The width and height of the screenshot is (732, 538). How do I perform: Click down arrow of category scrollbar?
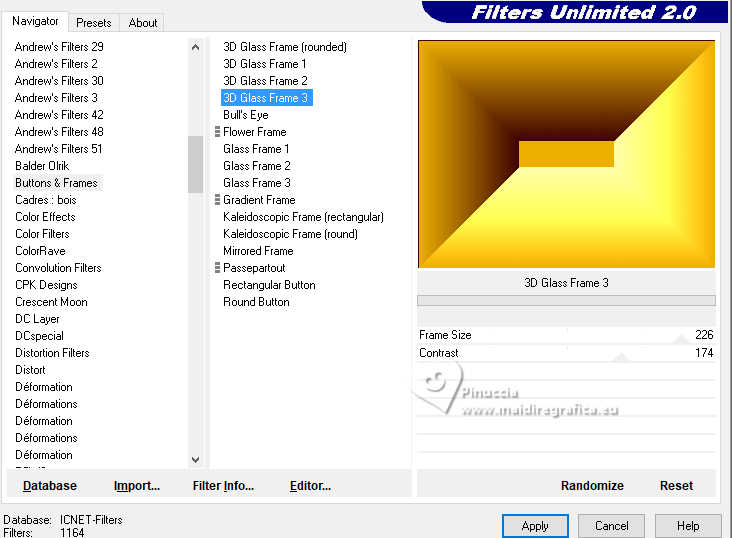(196, 460)
